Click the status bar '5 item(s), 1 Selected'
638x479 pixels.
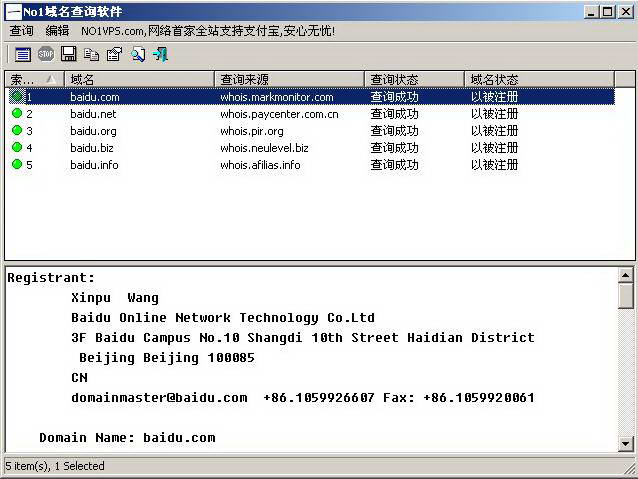click(55, 466)
